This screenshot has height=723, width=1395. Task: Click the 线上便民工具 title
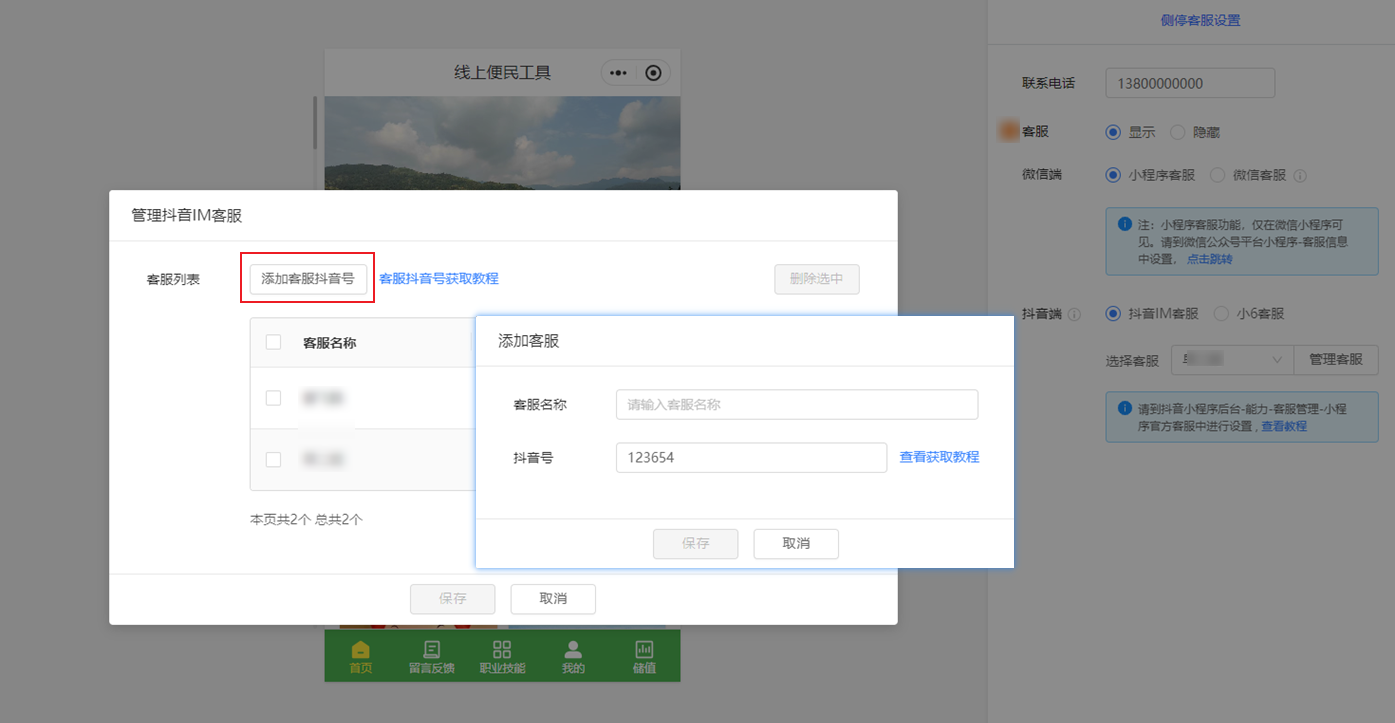[x=502, y=72]
